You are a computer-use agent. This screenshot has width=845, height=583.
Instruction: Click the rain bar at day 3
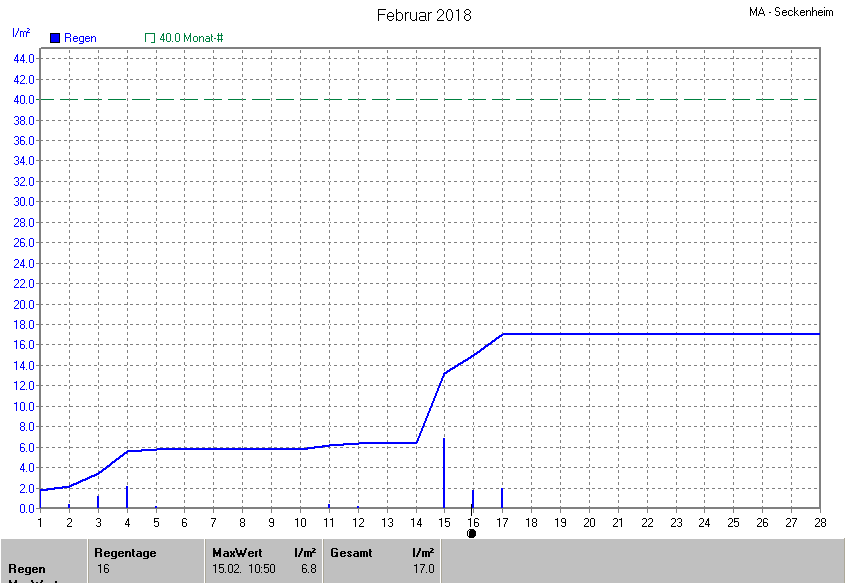(x=98, y=501)
